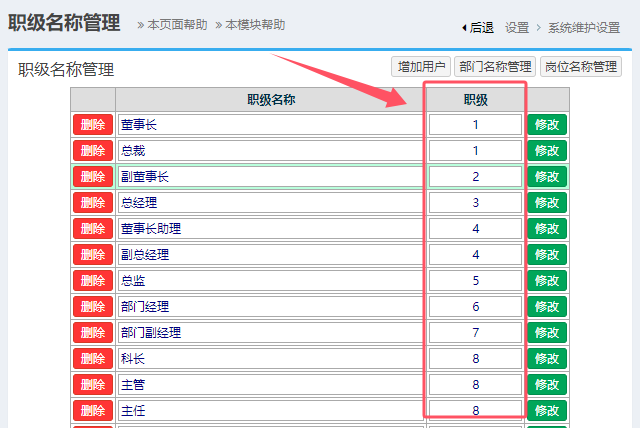Go to 设置 breadcrumb
This screenshot has height=428, width=640.
(517, 27)
